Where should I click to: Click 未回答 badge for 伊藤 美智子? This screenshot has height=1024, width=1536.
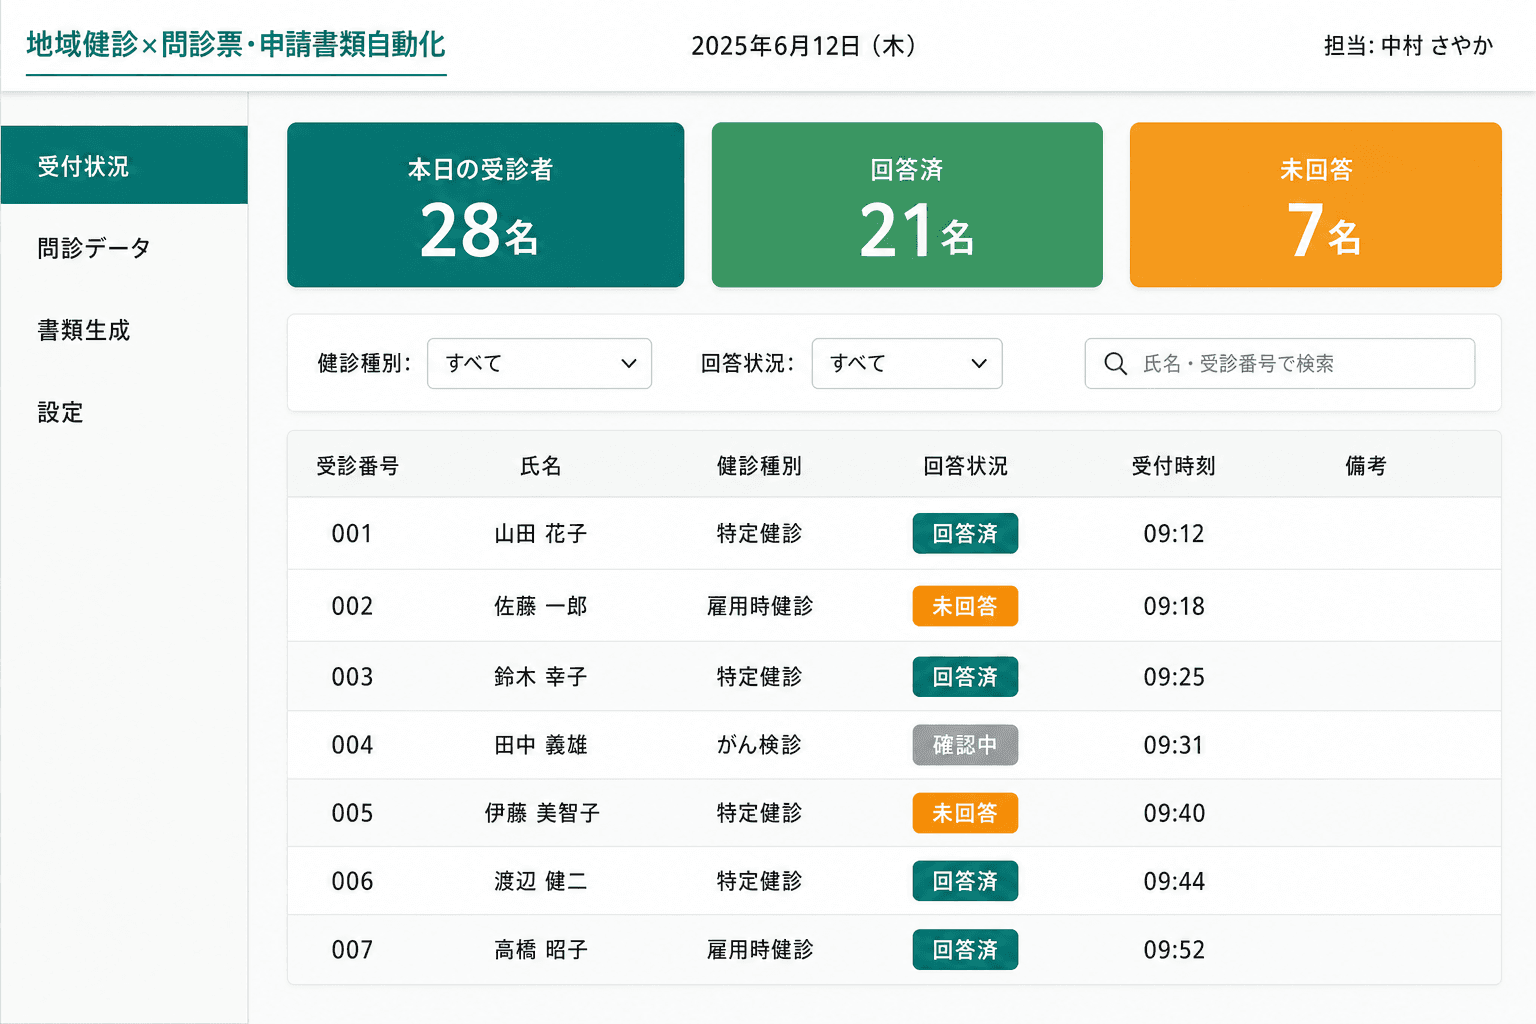tap(965, 813)
